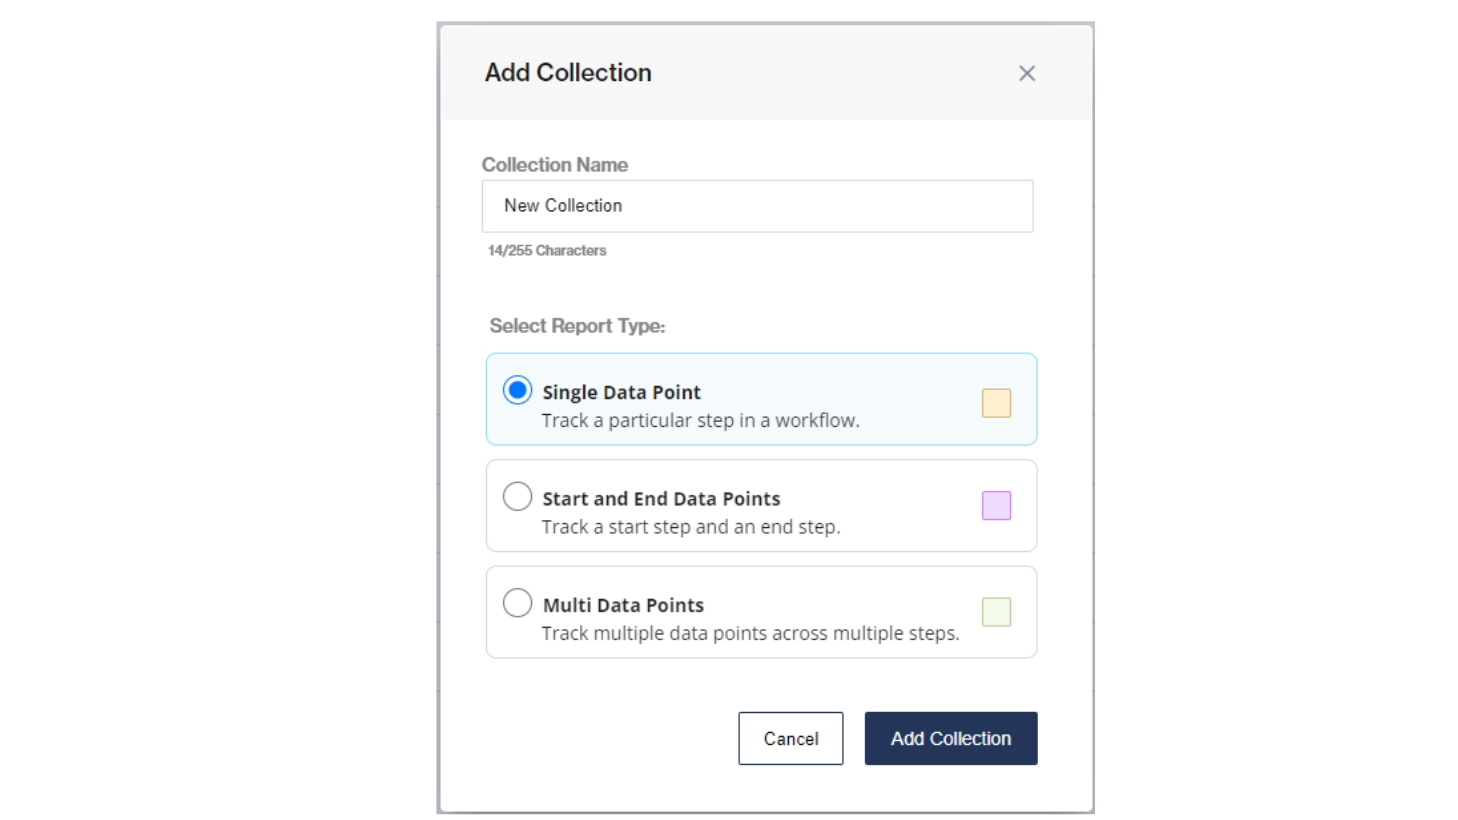The image size is (1458, 820).
Task: Click the orange swatch for Single Data Point
Action: point(996,403)
